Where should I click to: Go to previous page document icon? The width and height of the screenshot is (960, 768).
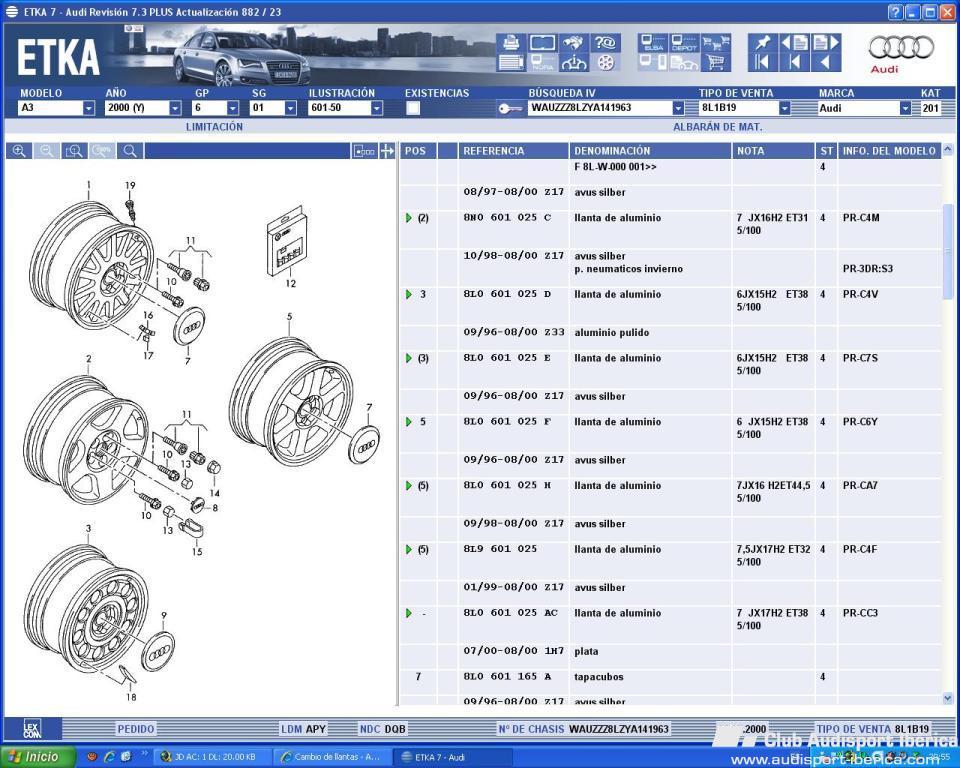pyautogui.click(x=794, y=42)
